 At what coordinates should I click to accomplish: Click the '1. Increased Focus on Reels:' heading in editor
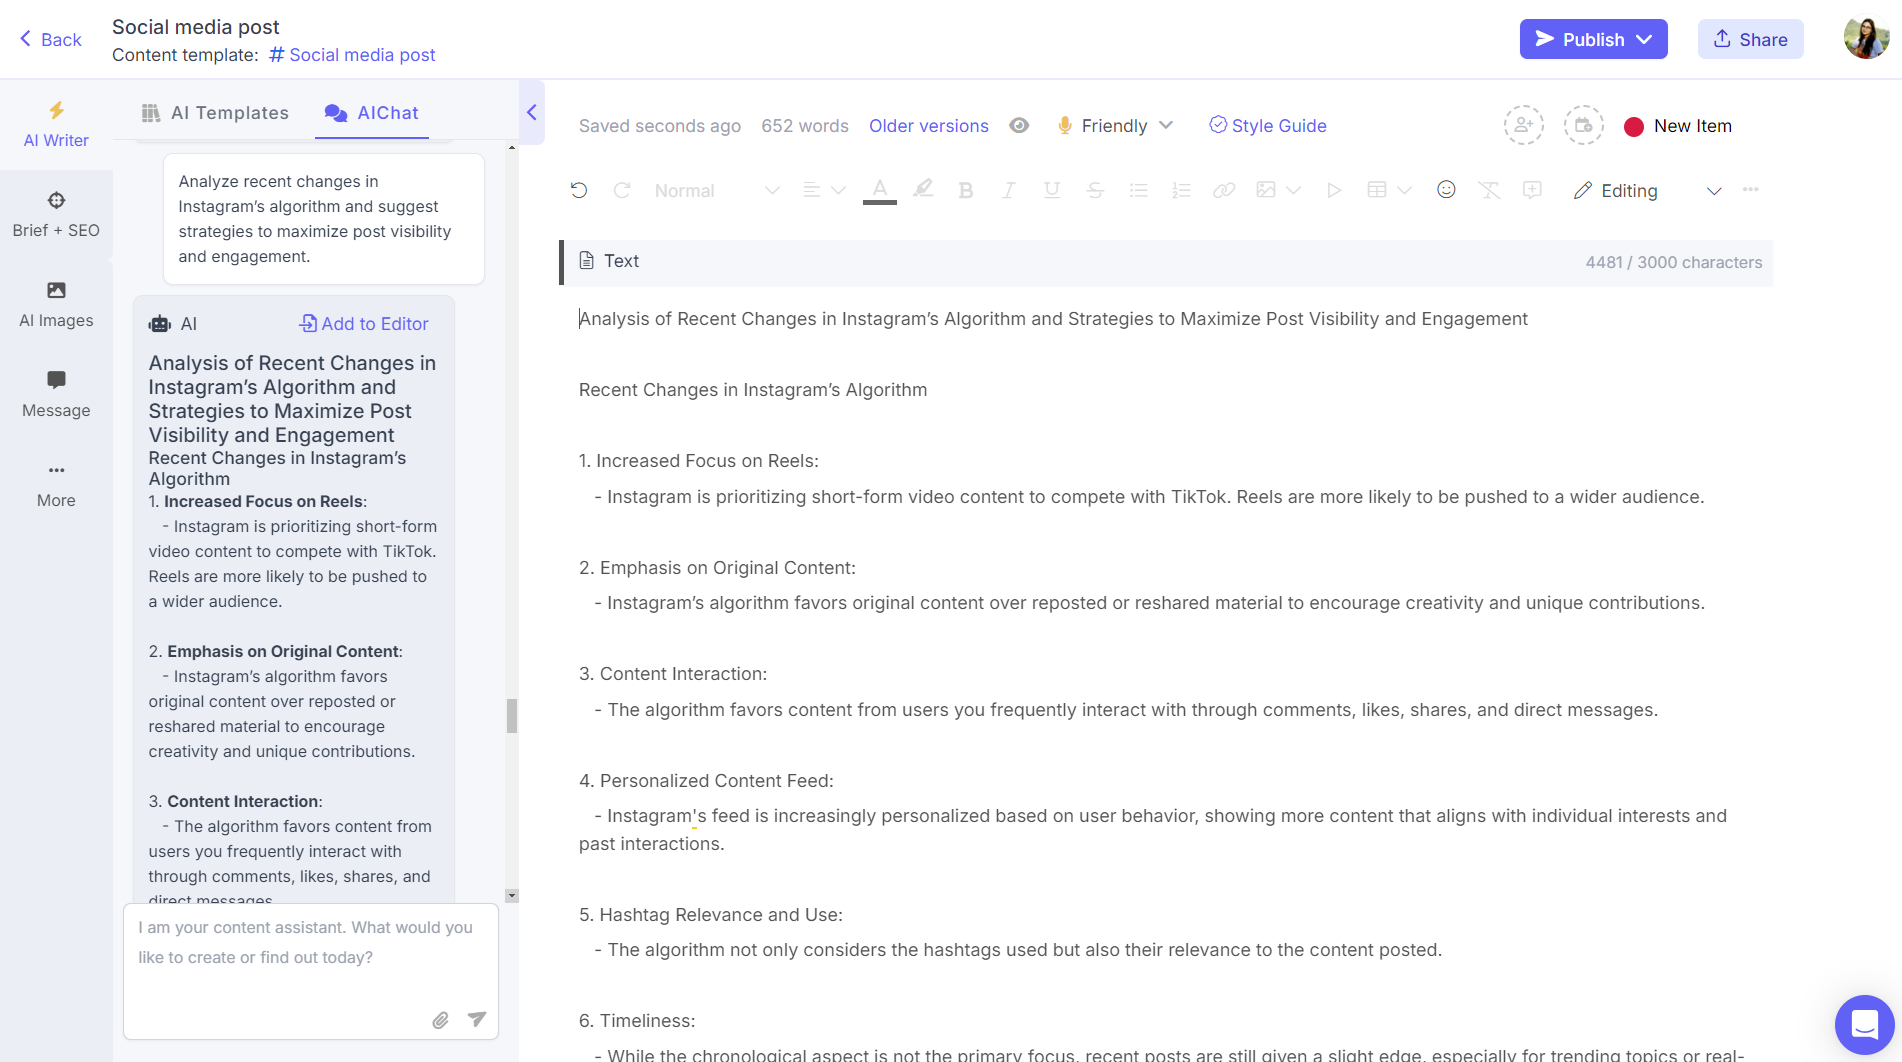tap(699, 461)
